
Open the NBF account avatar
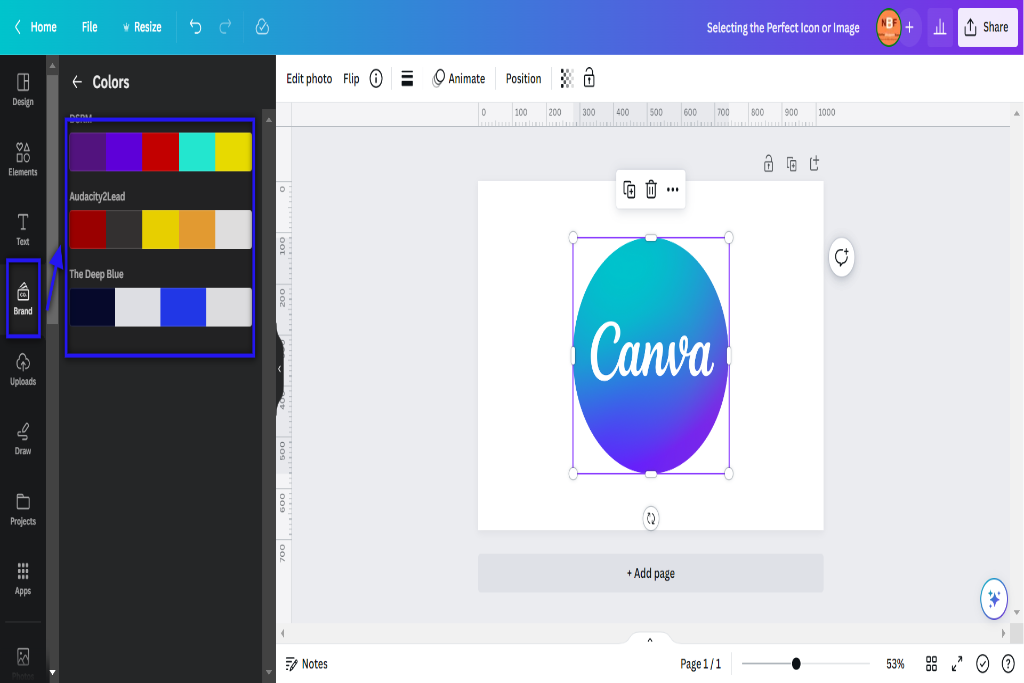(x=888, y=27)
